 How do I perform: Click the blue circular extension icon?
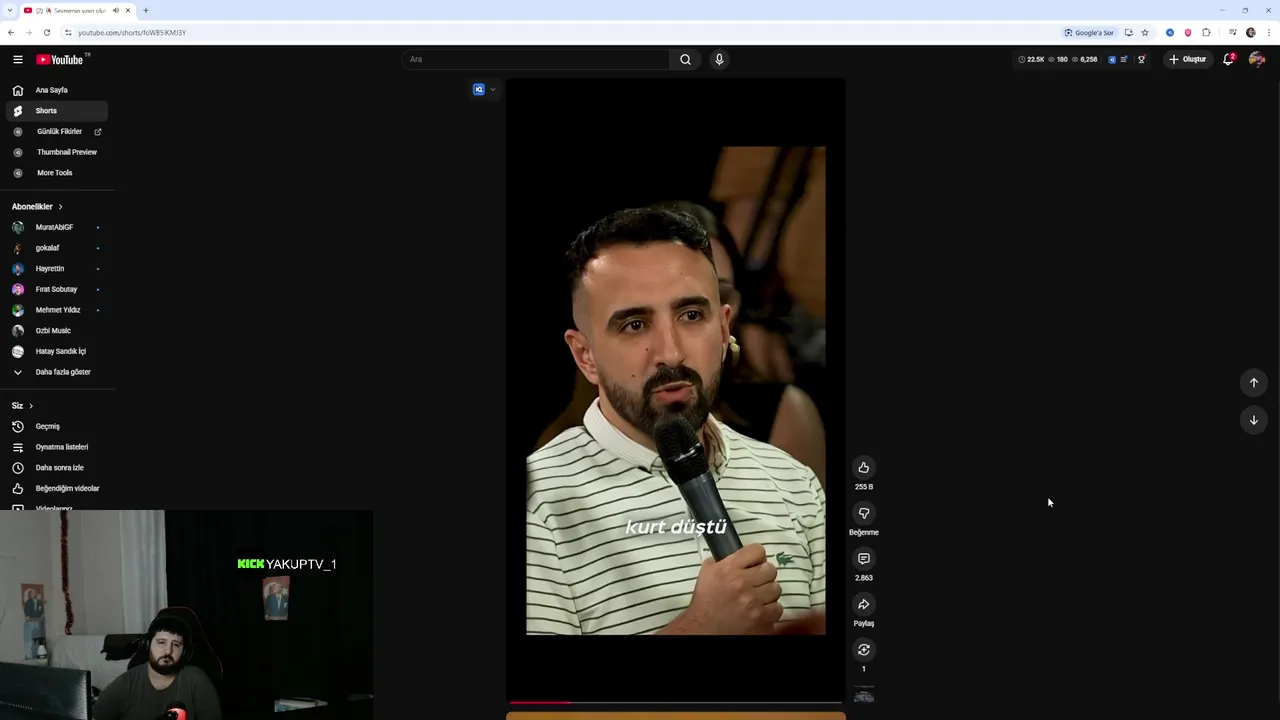pos(1170,32)
